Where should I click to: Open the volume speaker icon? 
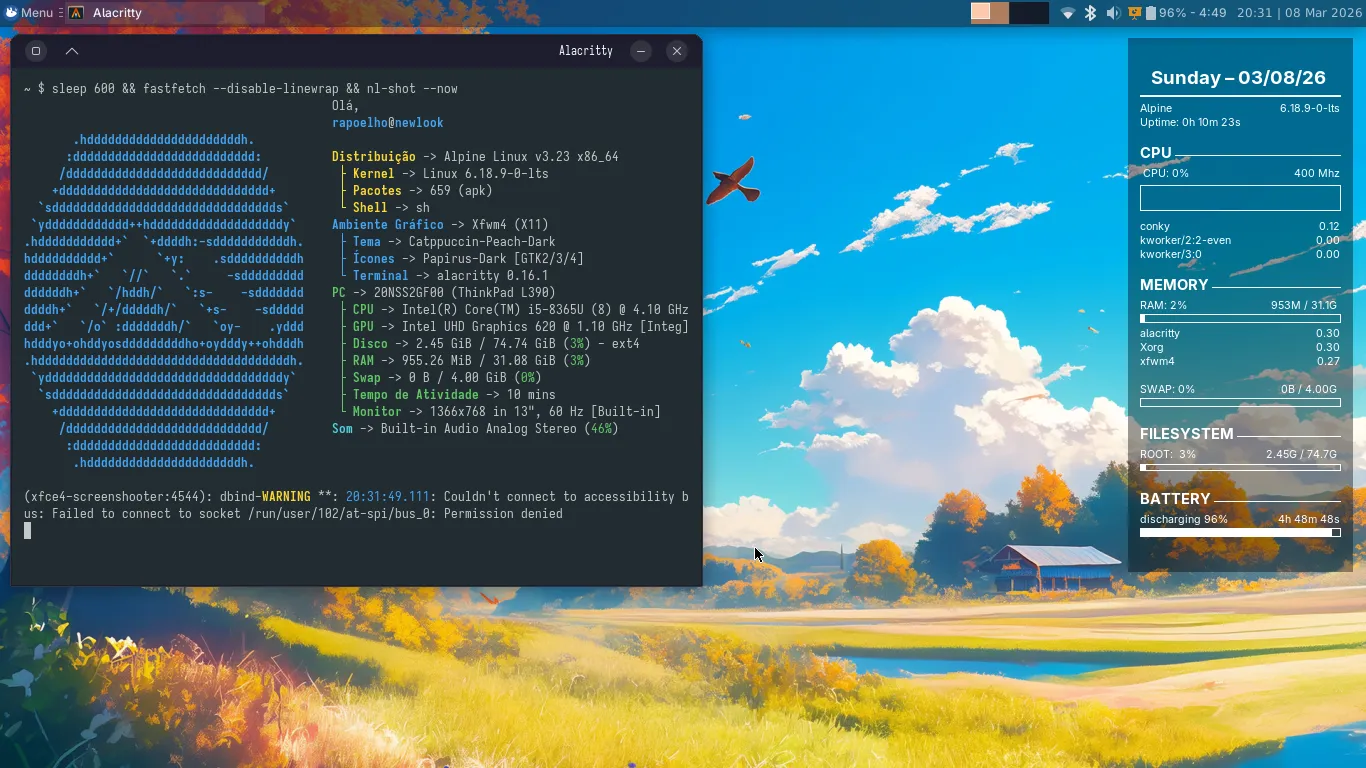(1113, 13)
